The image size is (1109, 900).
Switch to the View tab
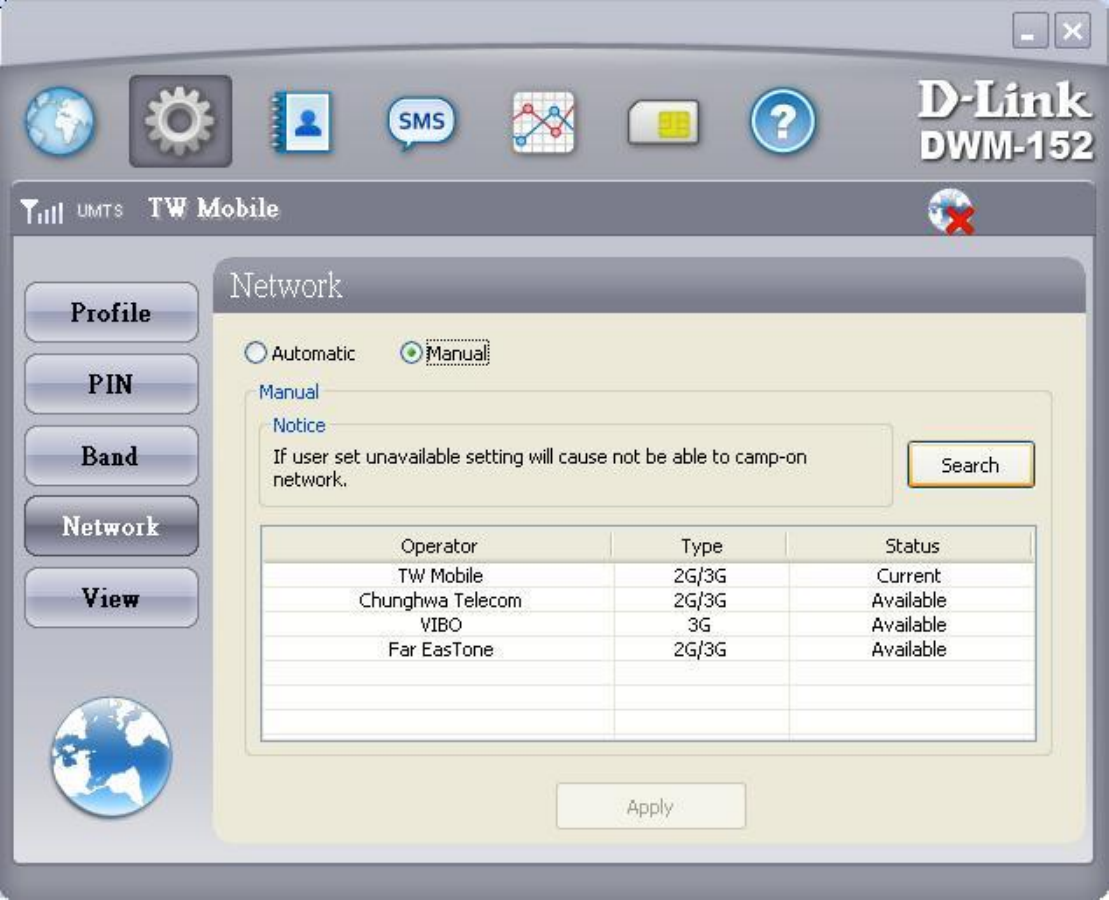pyautogui.click(x=111, y=598)
